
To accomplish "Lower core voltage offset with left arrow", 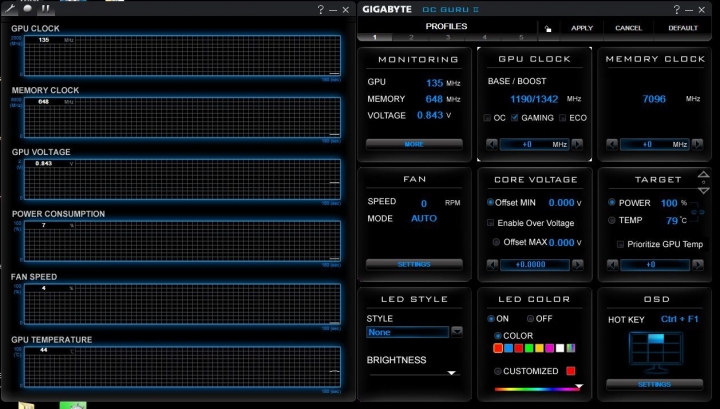I will 492,265.
